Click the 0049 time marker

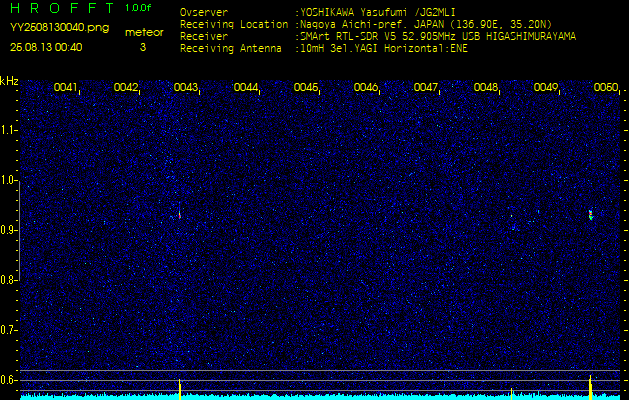click(545, 87)
